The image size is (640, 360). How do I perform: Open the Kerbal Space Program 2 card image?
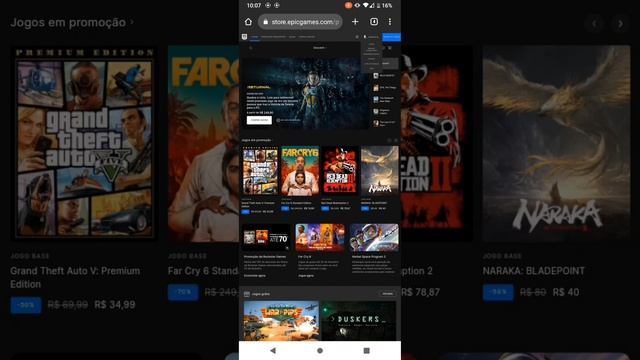point(374,237)
